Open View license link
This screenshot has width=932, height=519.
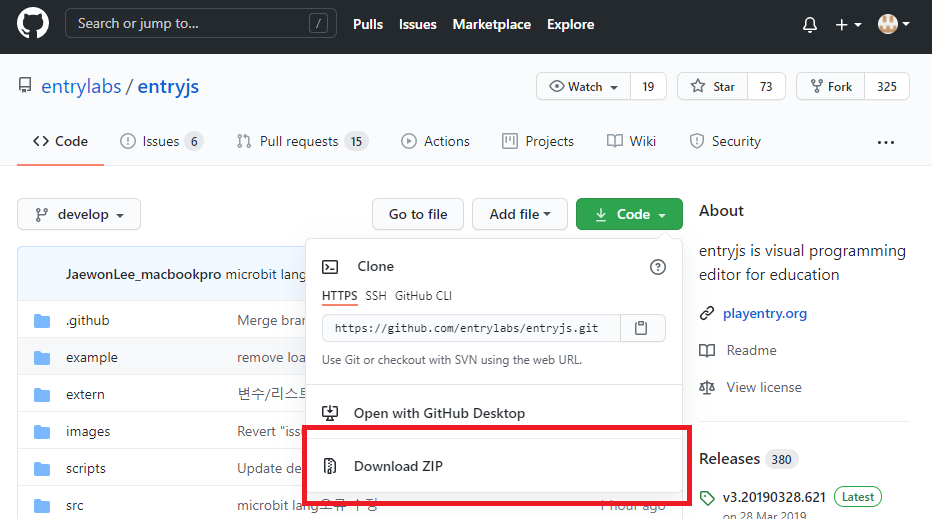[x=764, y=387]
